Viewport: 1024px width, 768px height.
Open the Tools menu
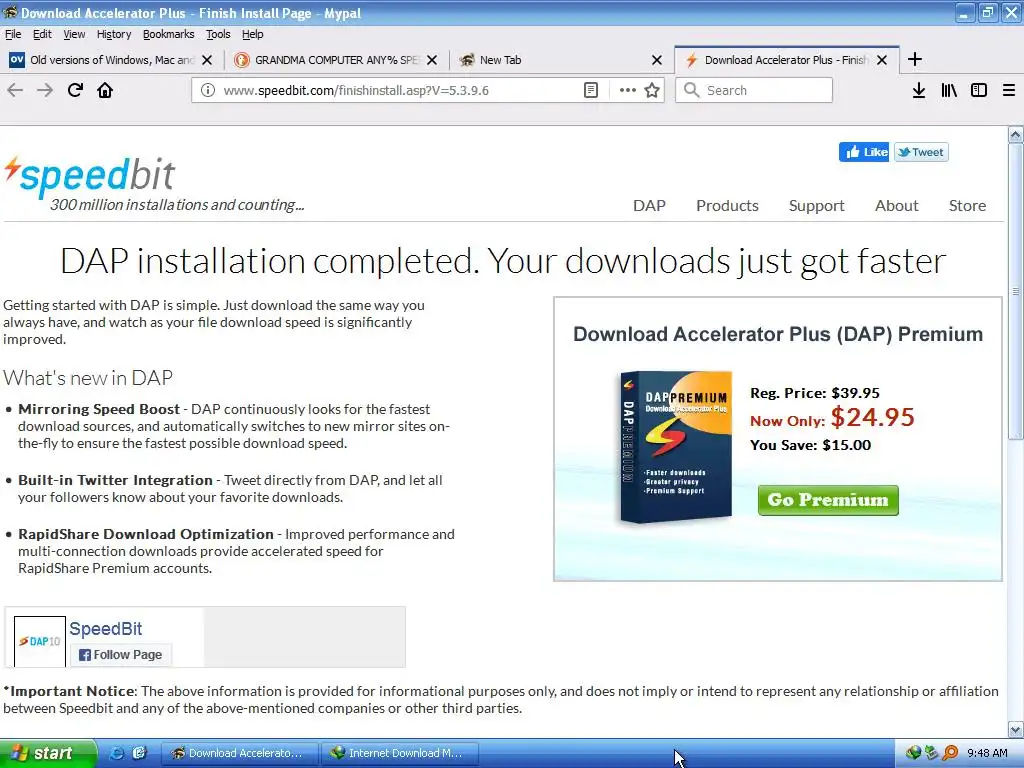click(217, 34)
